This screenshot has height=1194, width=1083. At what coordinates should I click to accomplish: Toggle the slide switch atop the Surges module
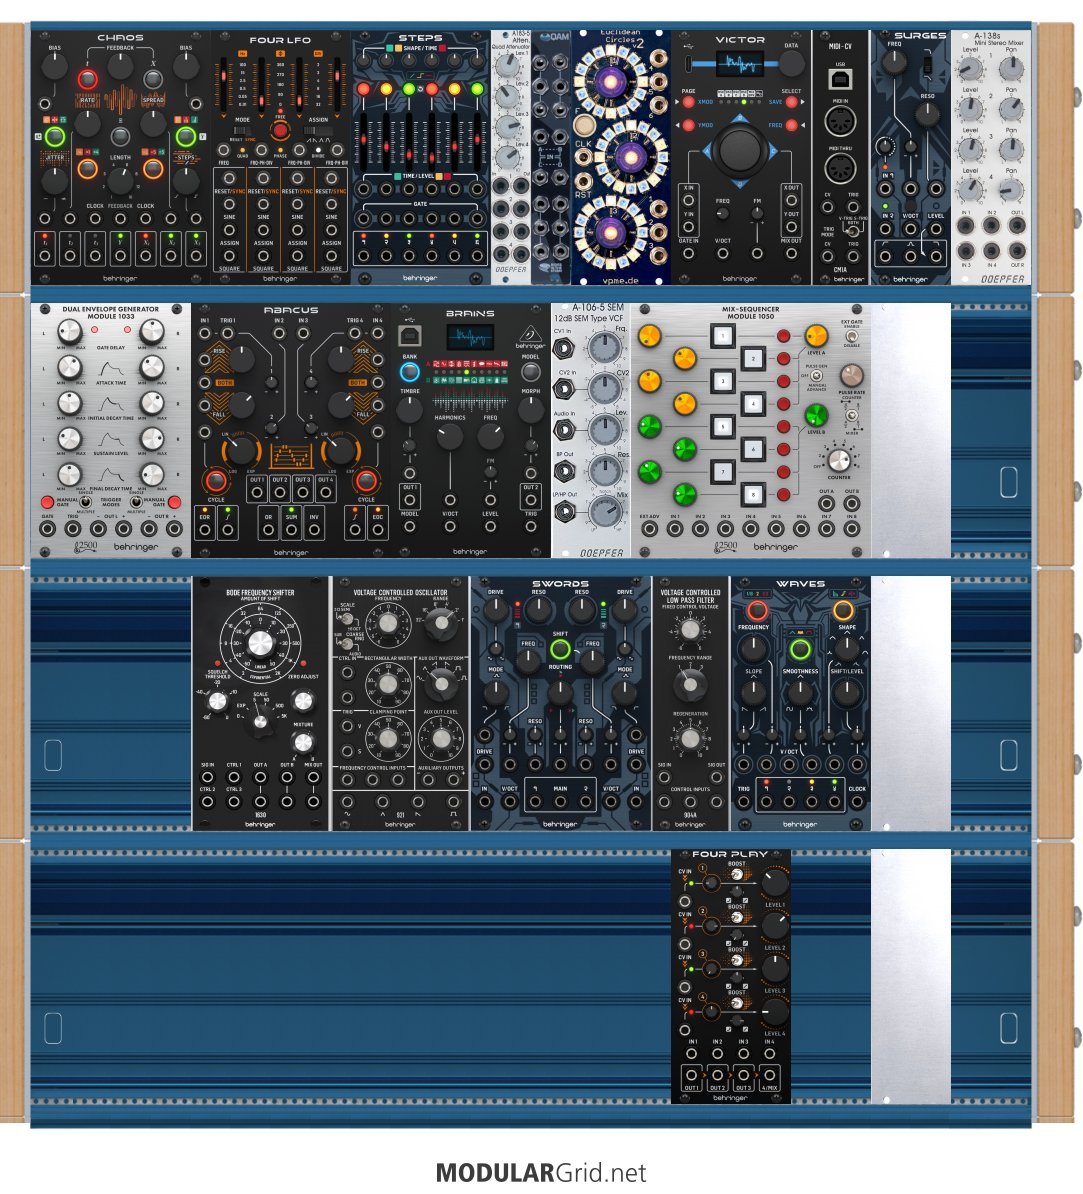point(927,64)
